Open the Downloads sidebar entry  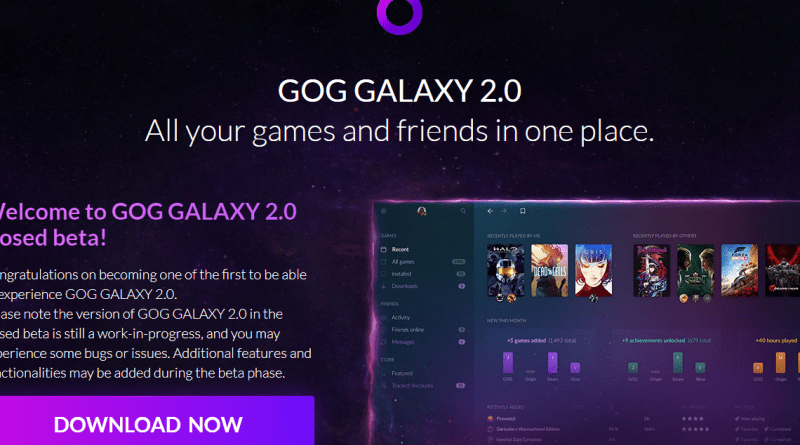point(405,286)
